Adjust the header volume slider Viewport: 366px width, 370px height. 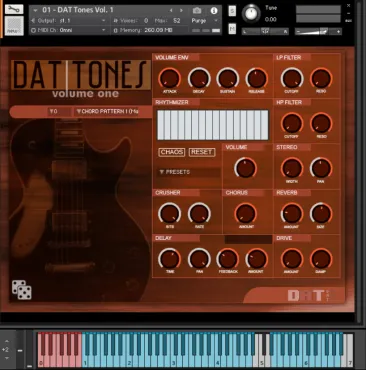[318, 32]
